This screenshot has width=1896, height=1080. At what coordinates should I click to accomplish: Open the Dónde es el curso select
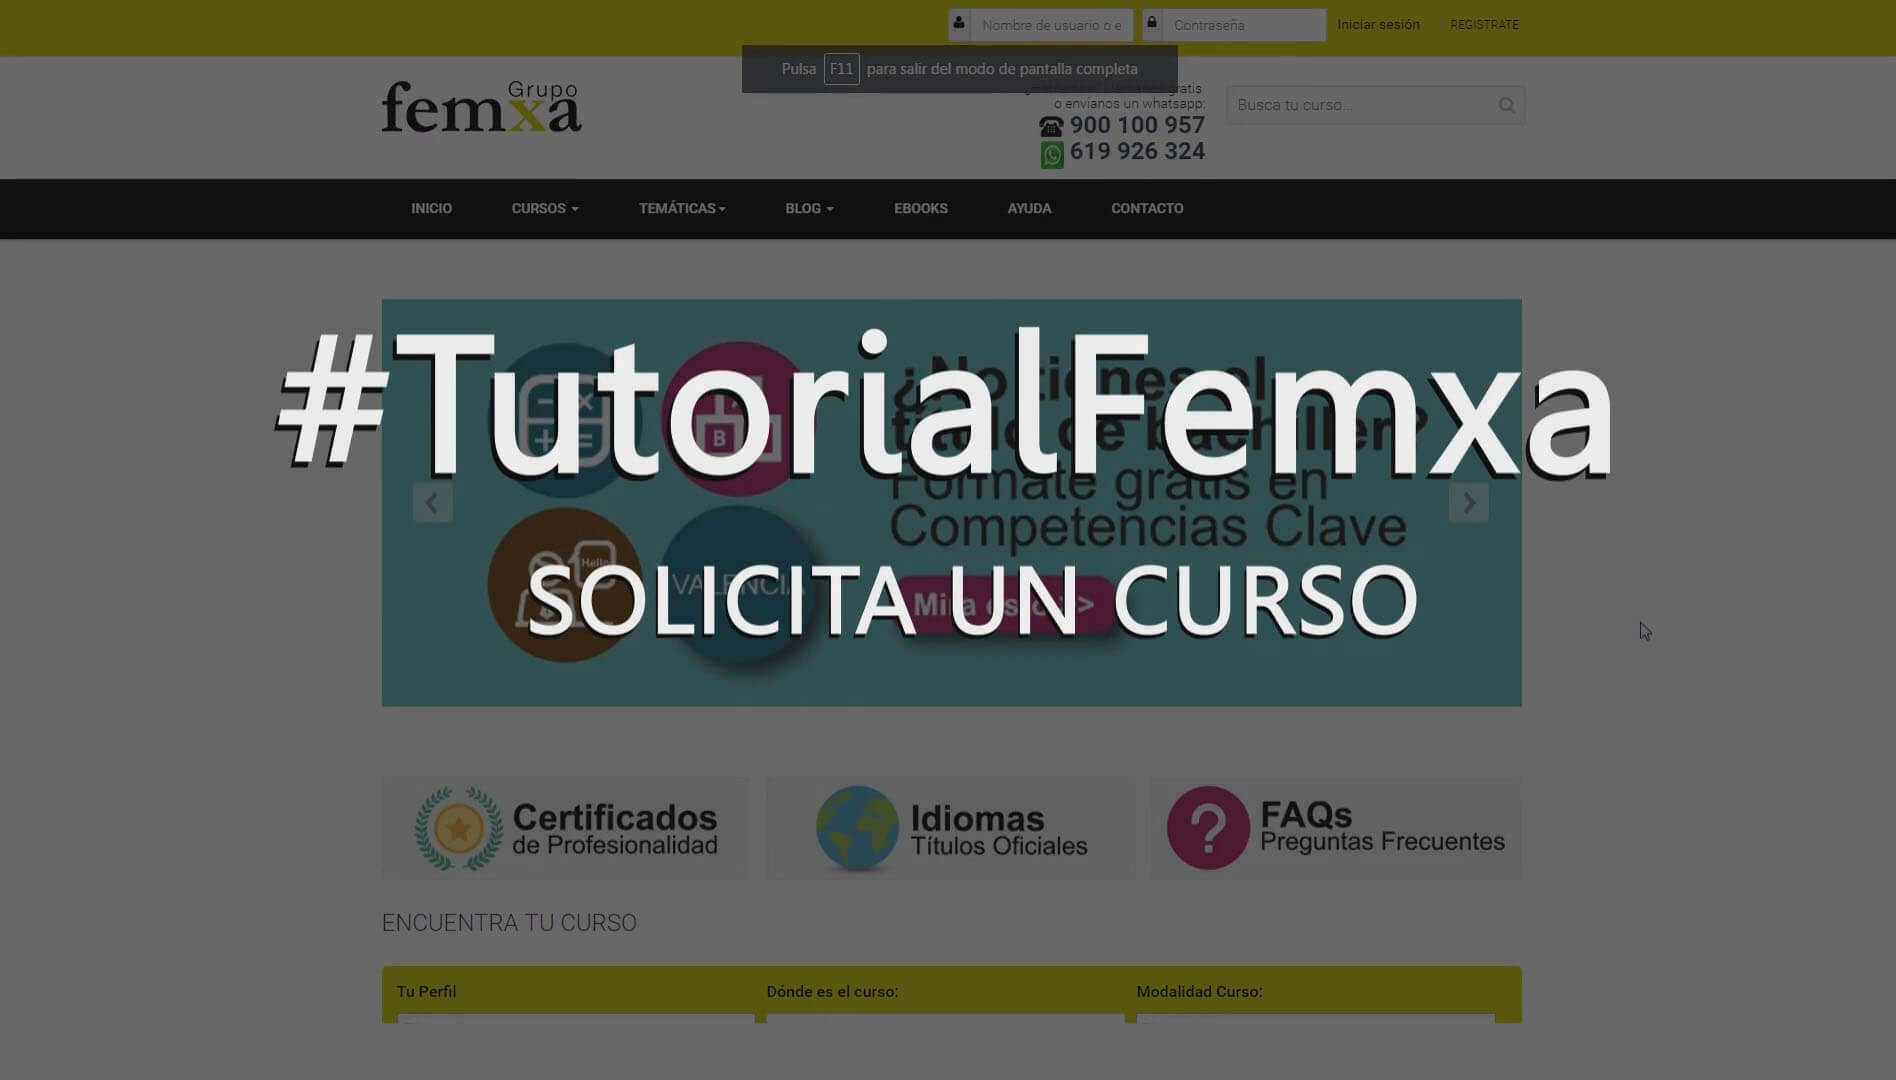click(945, 1019)
